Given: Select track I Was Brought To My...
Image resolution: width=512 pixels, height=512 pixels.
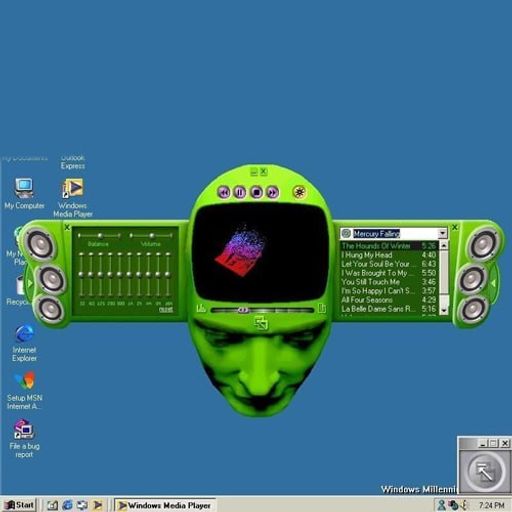Looking at the screenshot, I should pyautogui.click(x=389, y=273).
